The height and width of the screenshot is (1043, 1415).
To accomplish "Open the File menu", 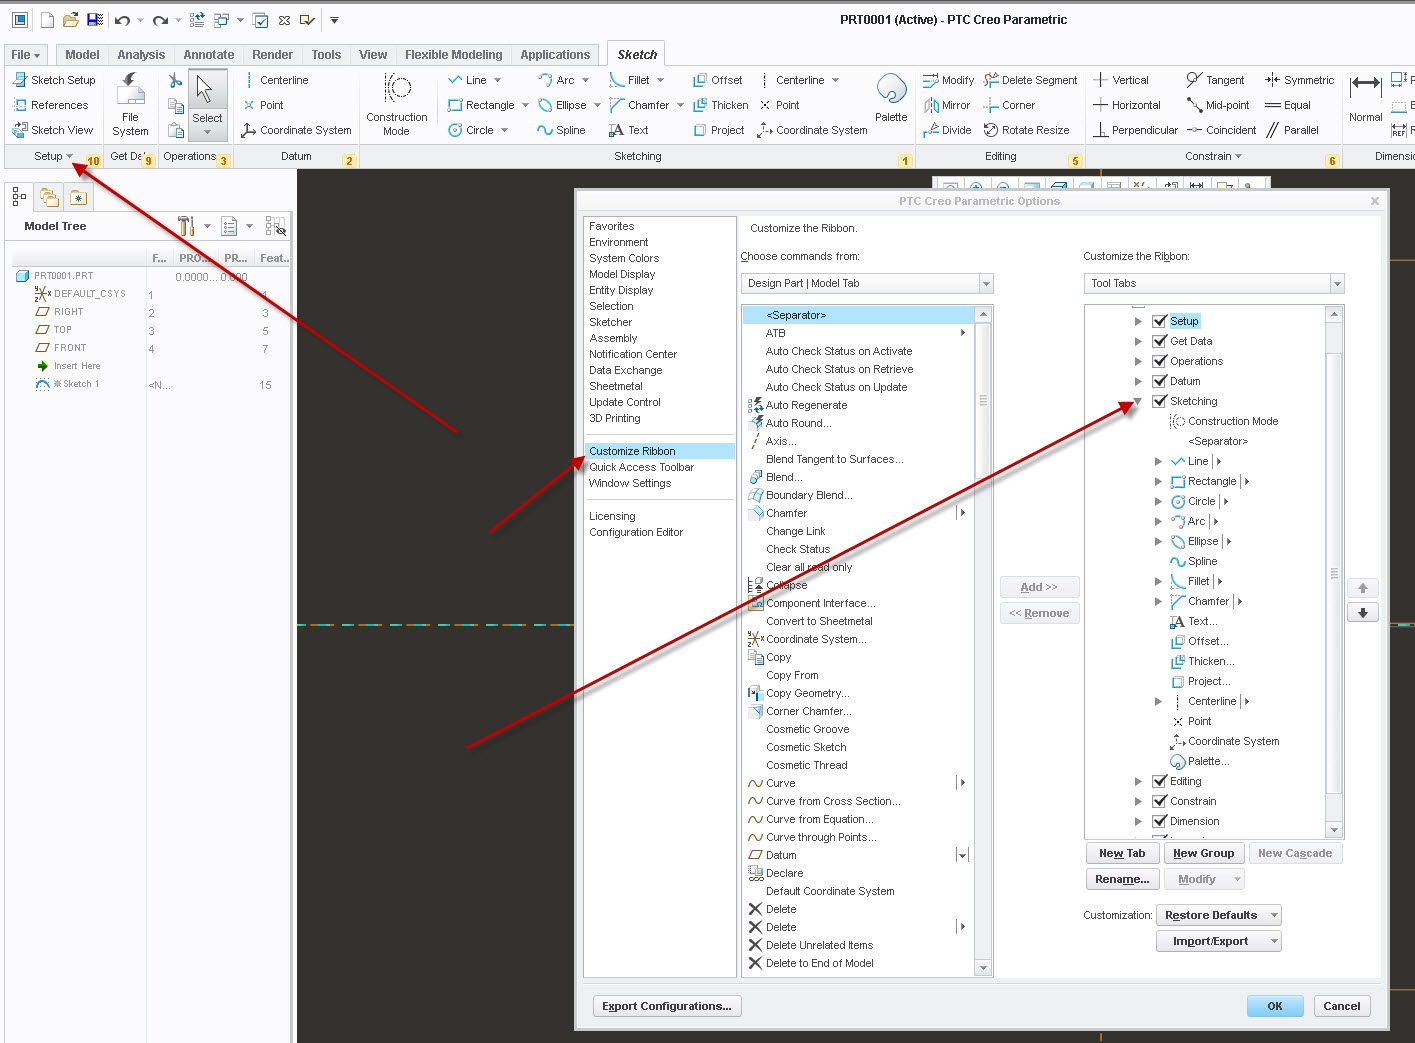I will 26,55.
